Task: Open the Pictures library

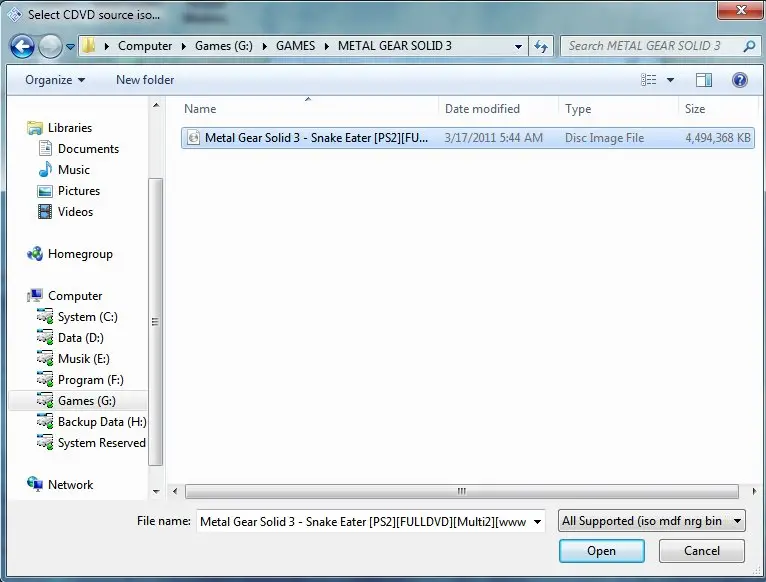Action: click(x=79, y=191)
